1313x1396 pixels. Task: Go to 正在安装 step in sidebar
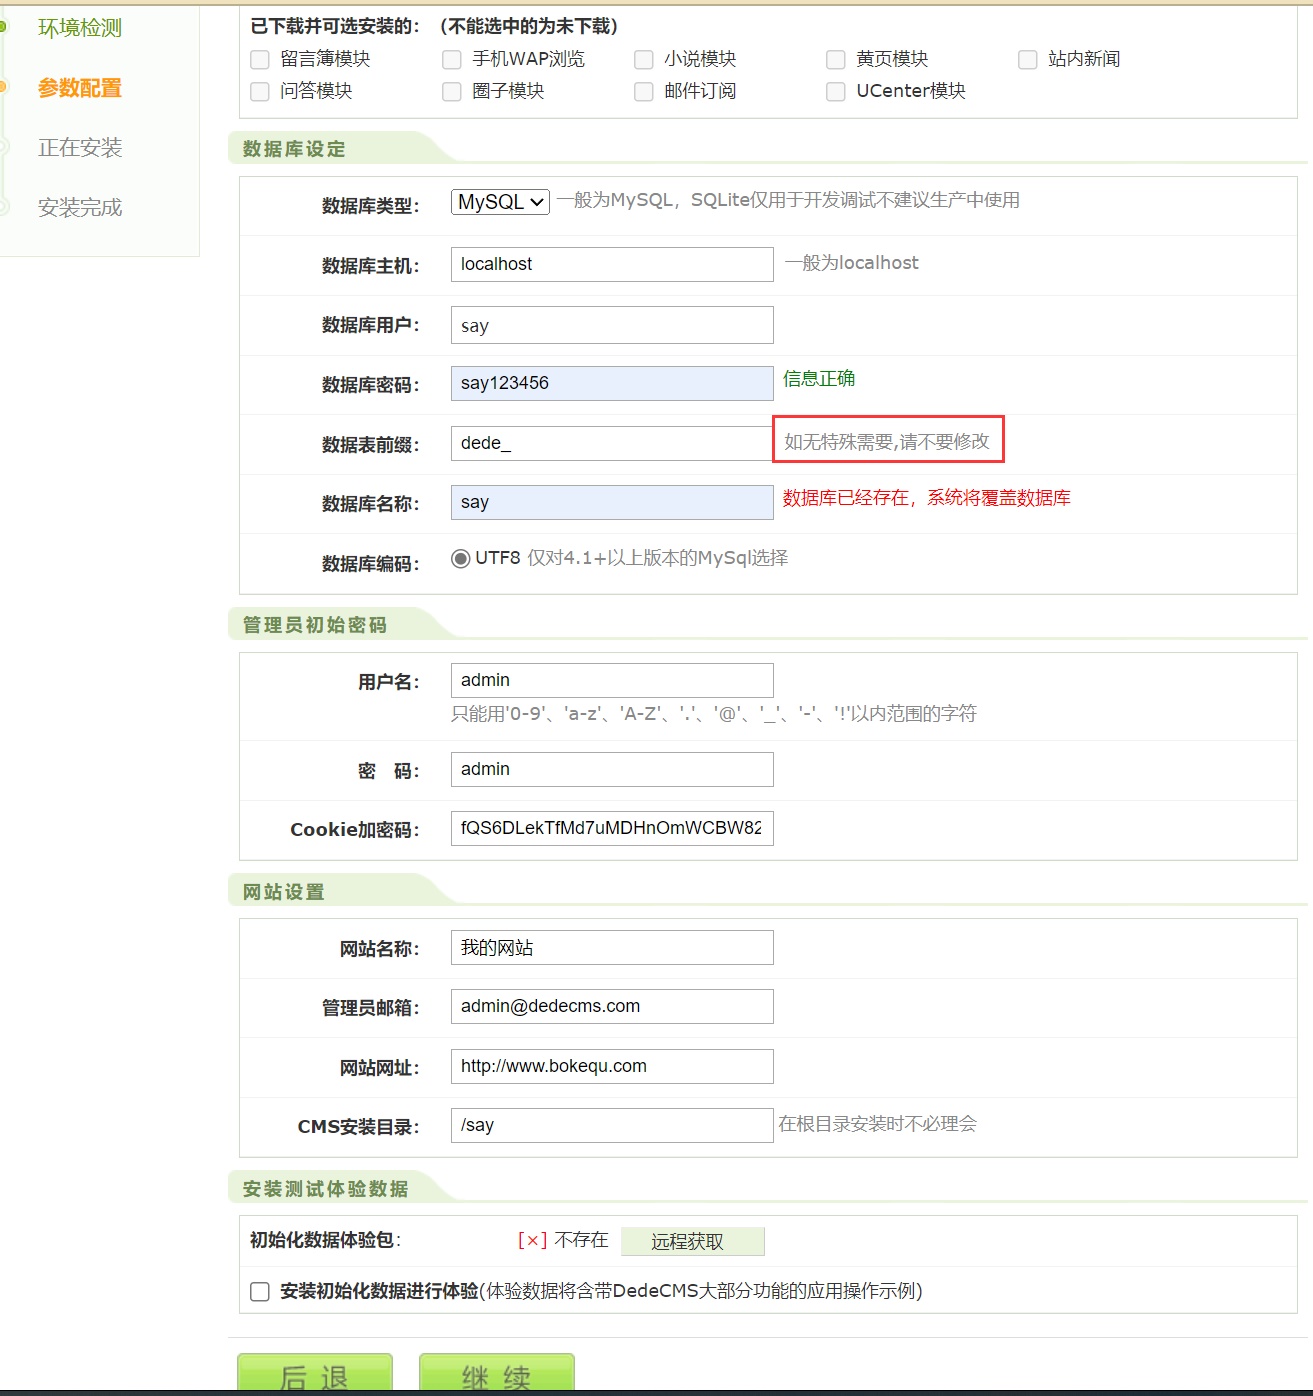pyautogui.click(x=80, y=148)
